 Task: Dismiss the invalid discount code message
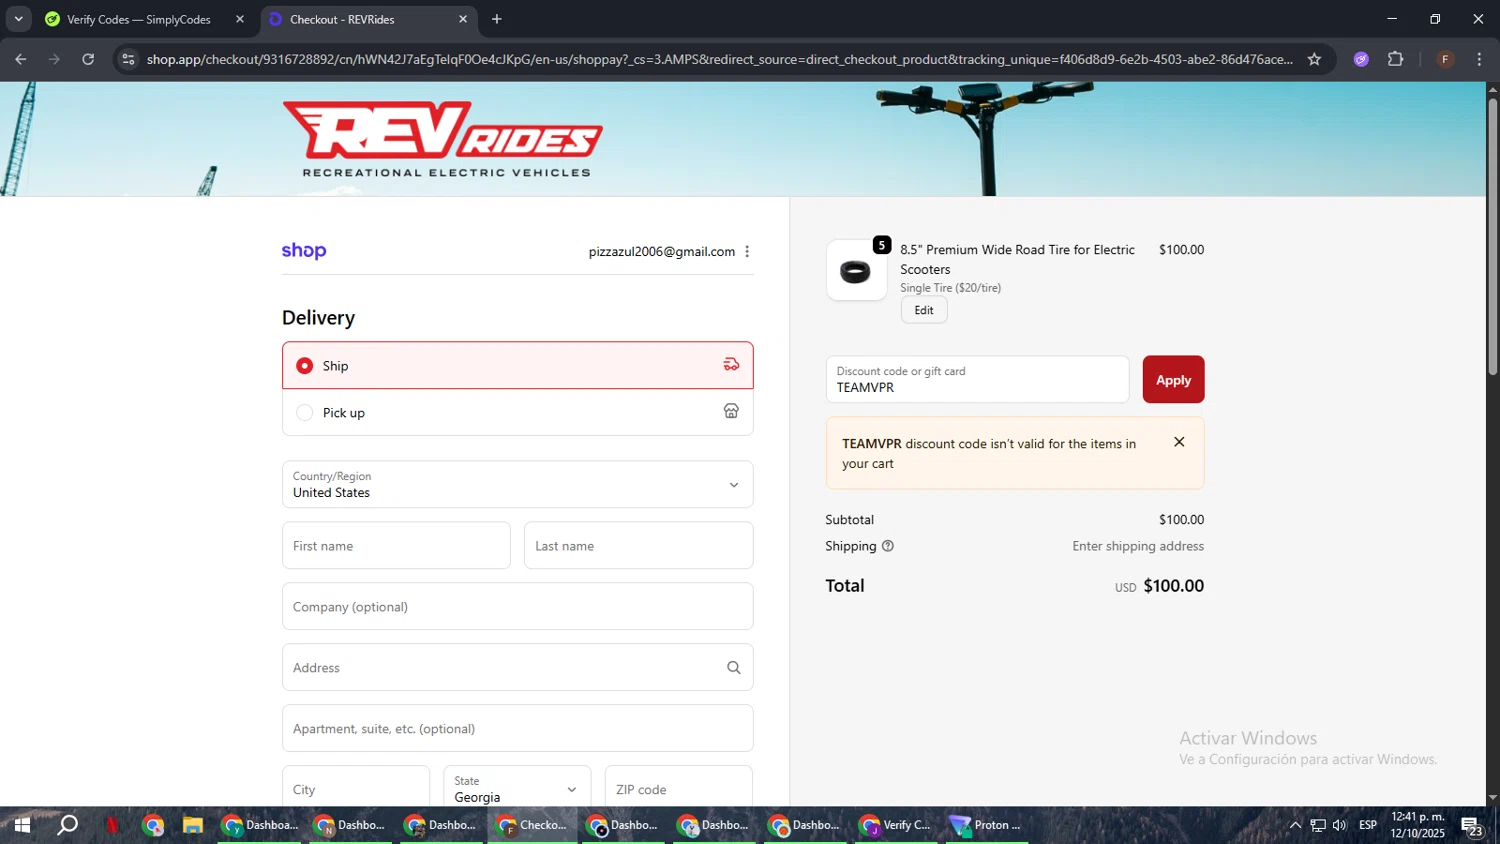click(1179, 442)
